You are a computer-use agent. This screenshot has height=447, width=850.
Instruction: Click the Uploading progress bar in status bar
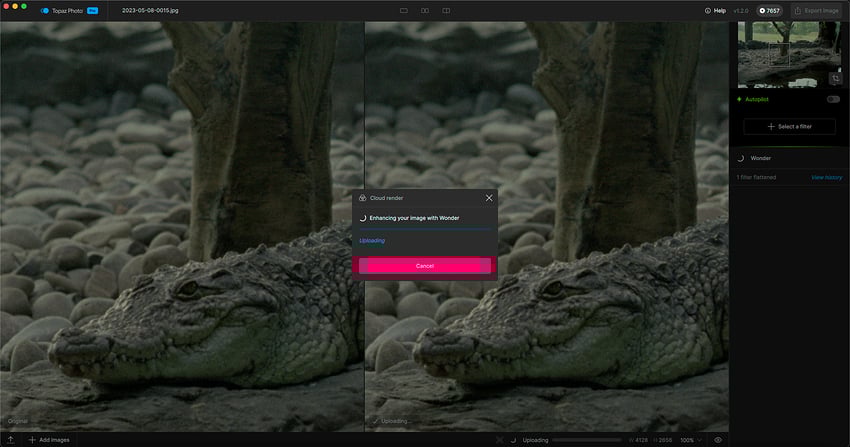click(587, 440)
